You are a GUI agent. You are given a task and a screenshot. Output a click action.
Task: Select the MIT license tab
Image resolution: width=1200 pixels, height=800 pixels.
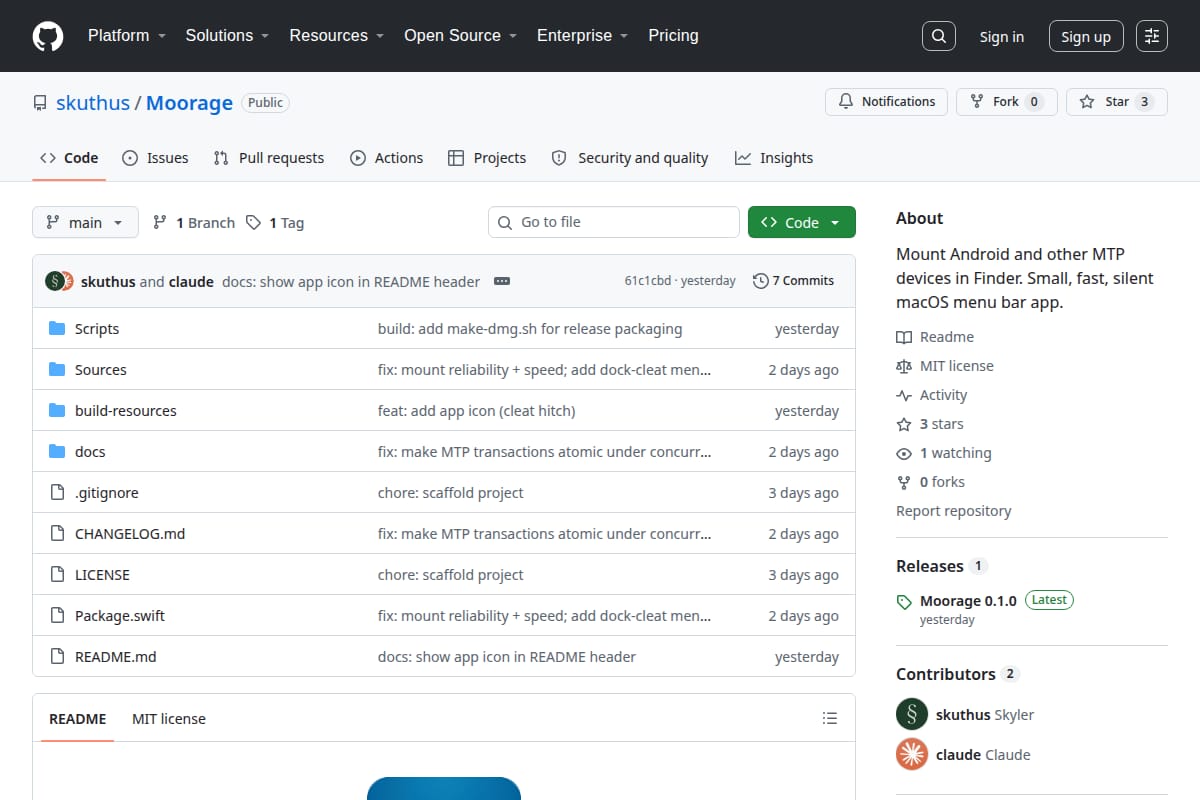click(169, 718)
